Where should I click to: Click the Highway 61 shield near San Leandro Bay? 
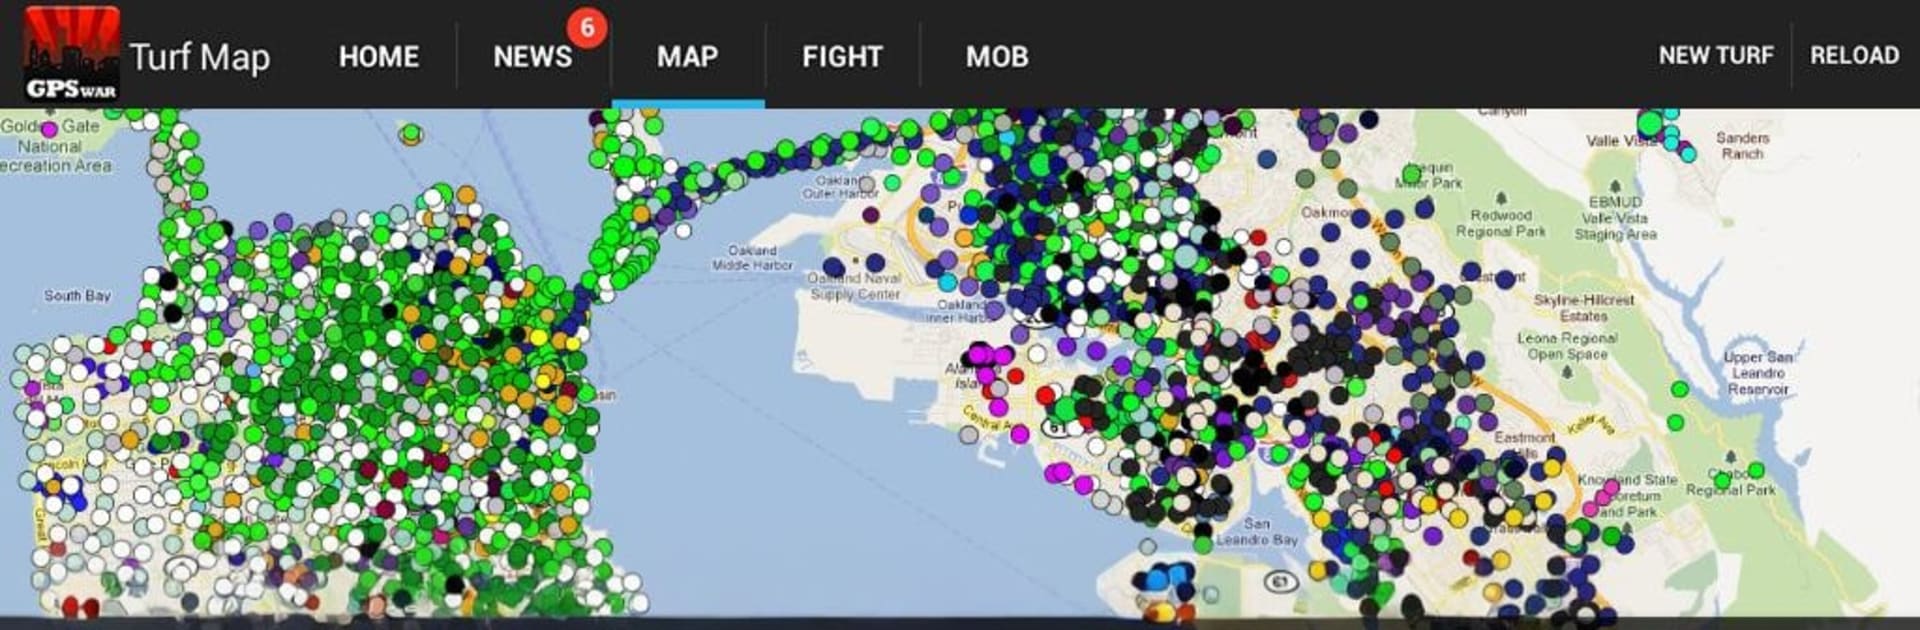[x=1280, y=581]
